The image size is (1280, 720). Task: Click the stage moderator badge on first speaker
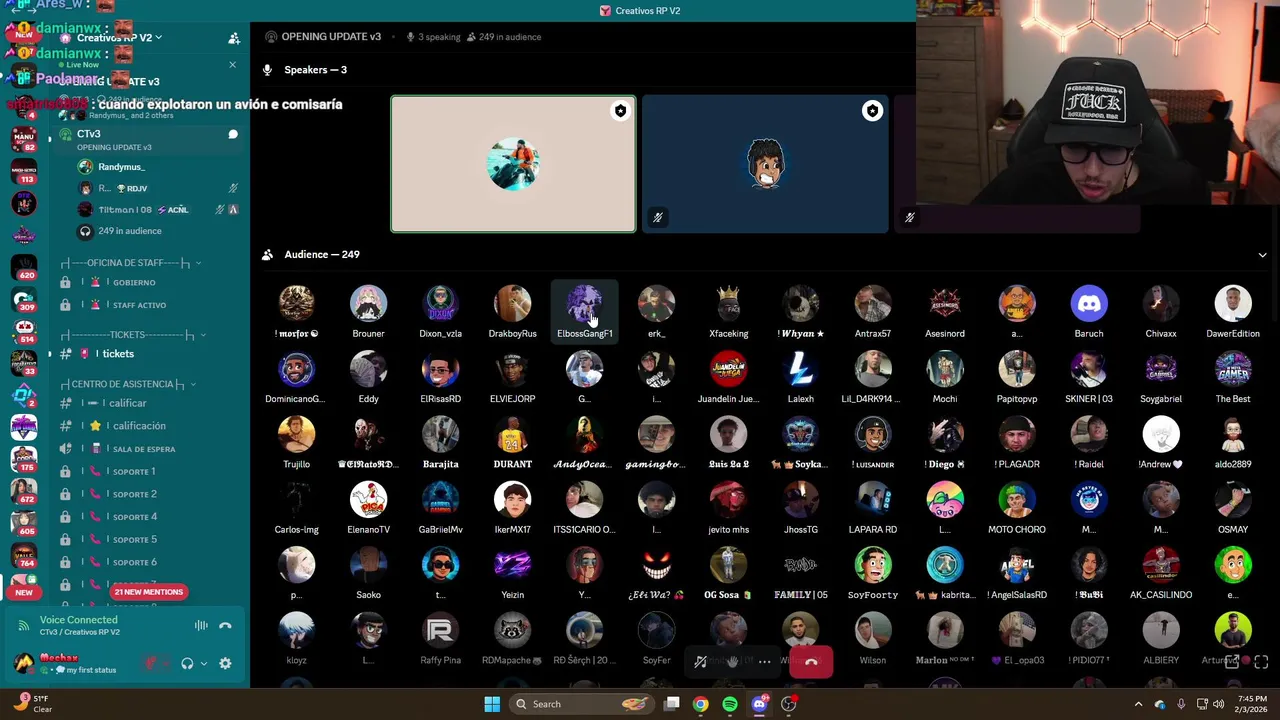(620, 111)
